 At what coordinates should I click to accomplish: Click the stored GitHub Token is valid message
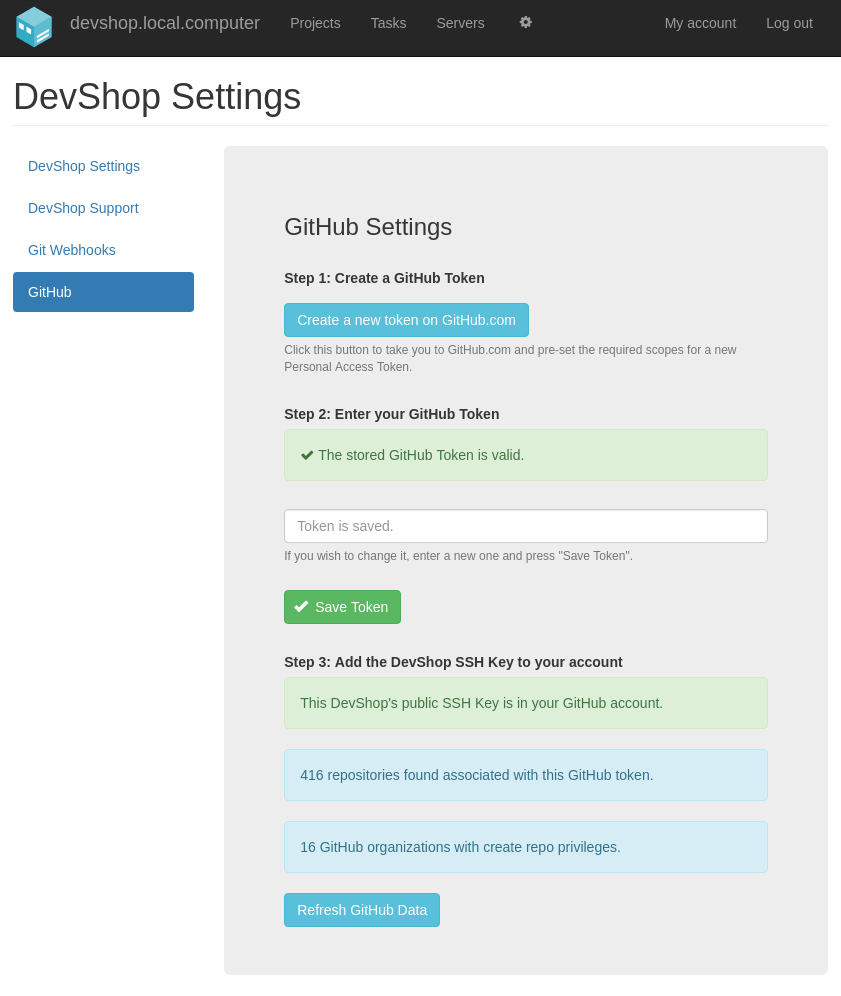pos(526,455)
